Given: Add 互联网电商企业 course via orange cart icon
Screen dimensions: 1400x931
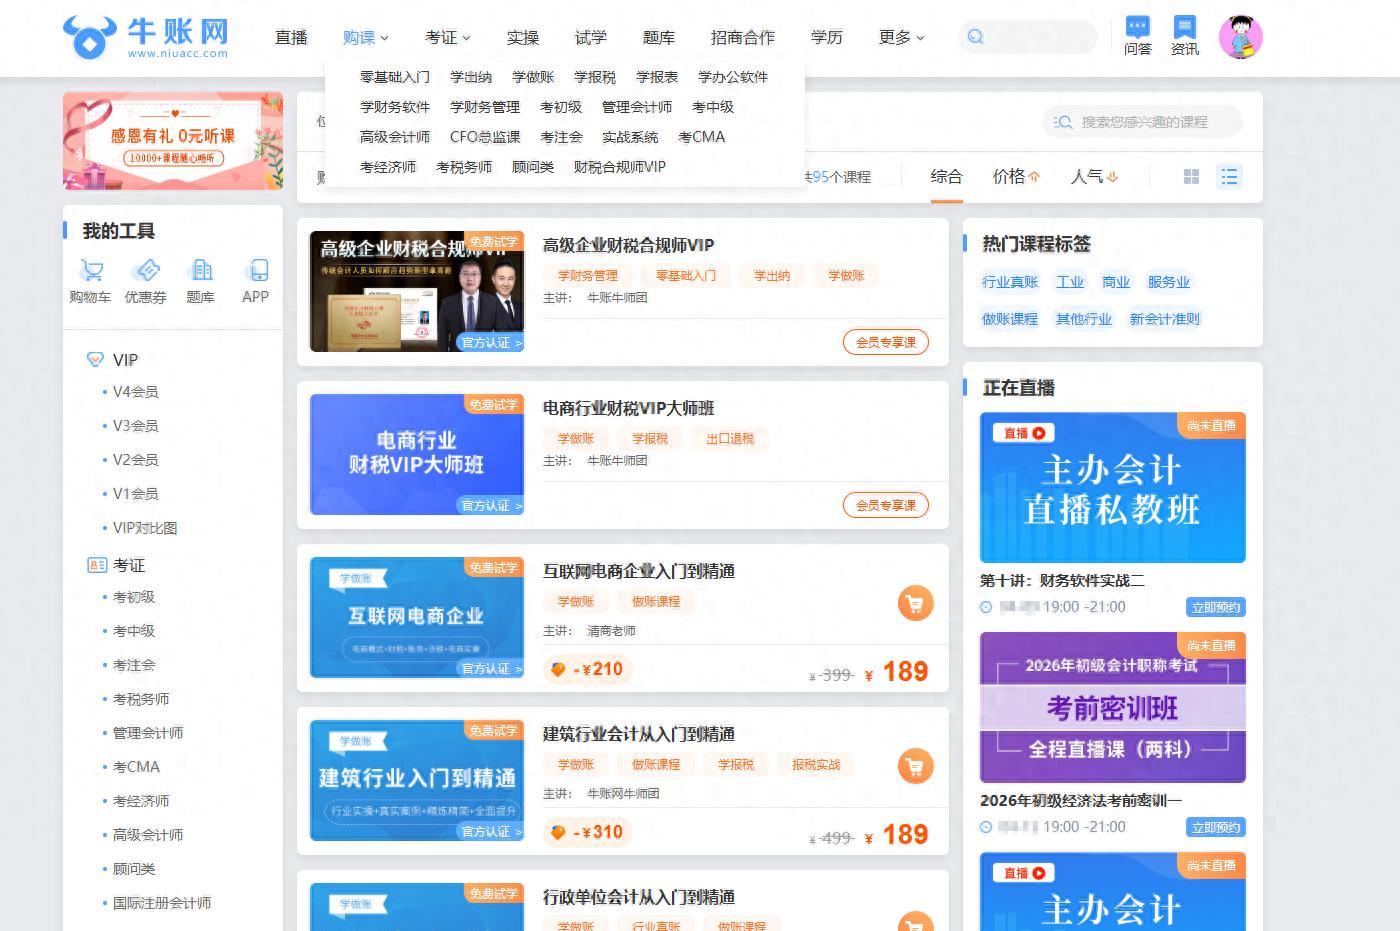Looking at the screenshot, I should [x=916, y=603].
